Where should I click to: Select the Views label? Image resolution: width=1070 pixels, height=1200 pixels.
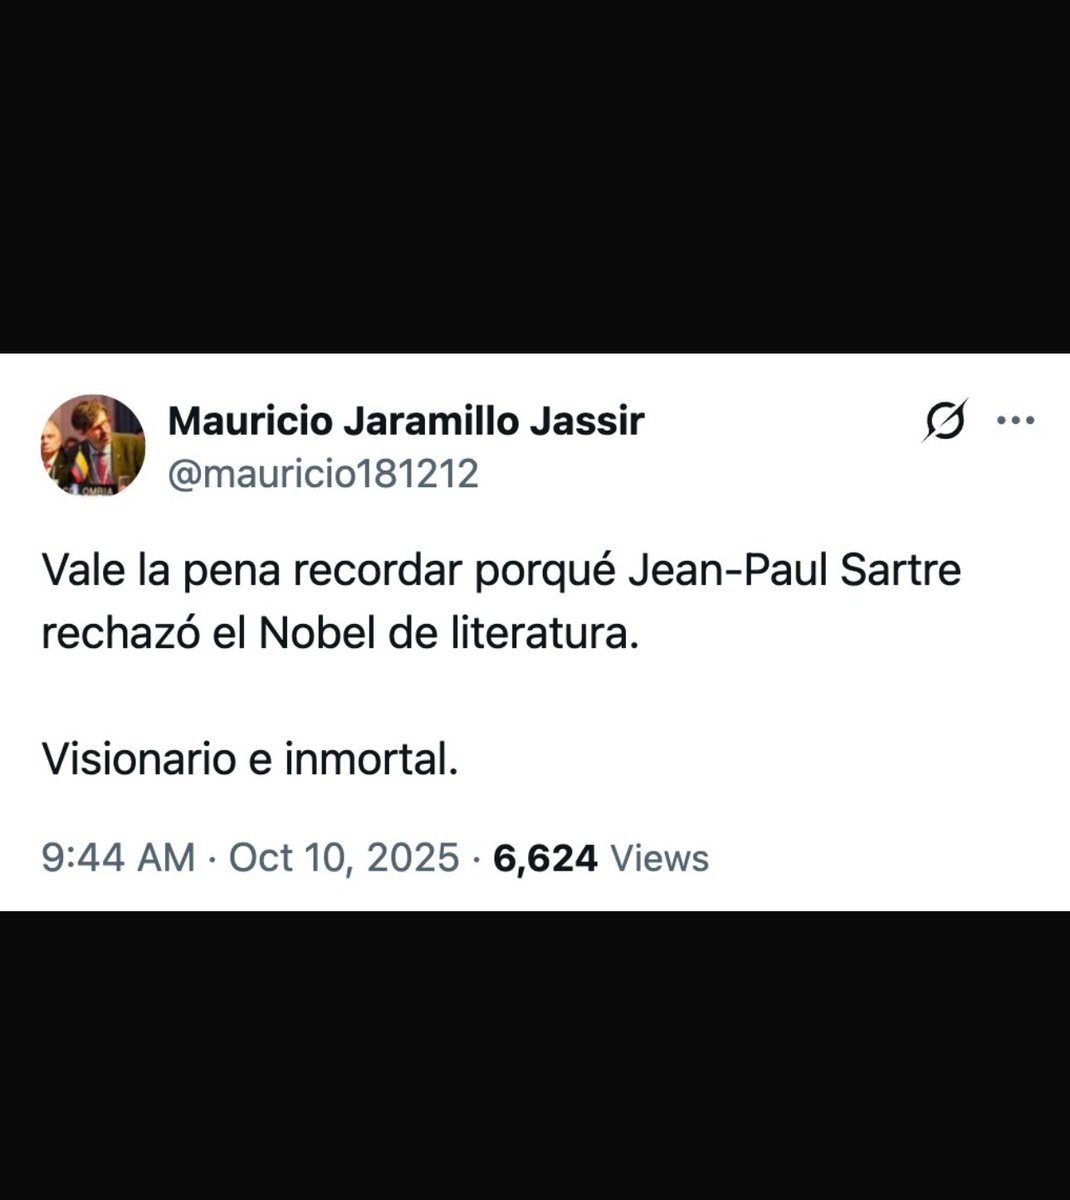click(x=659, y=858)
